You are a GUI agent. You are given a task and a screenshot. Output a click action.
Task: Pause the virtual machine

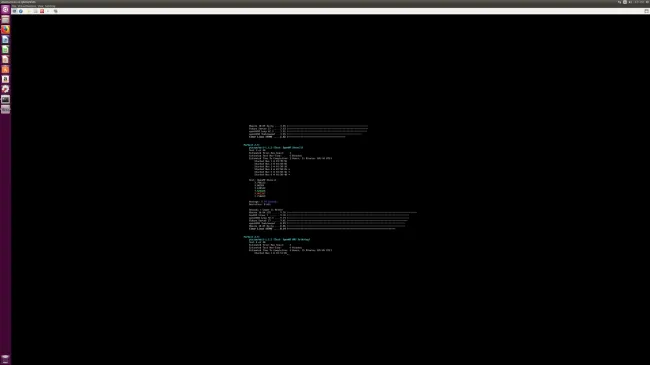pos(35,11)
